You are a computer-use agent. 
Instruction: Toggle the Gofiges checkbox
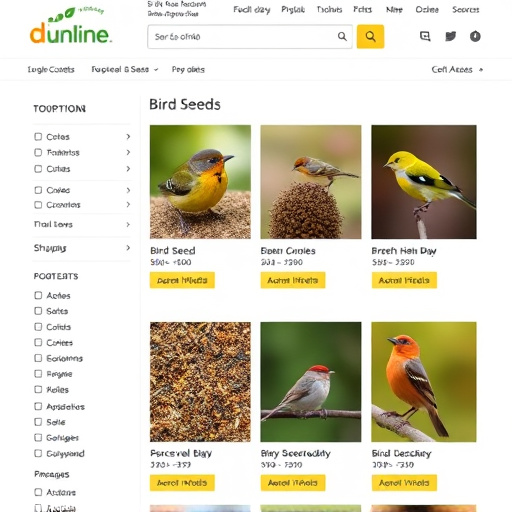tap(38, 437)
